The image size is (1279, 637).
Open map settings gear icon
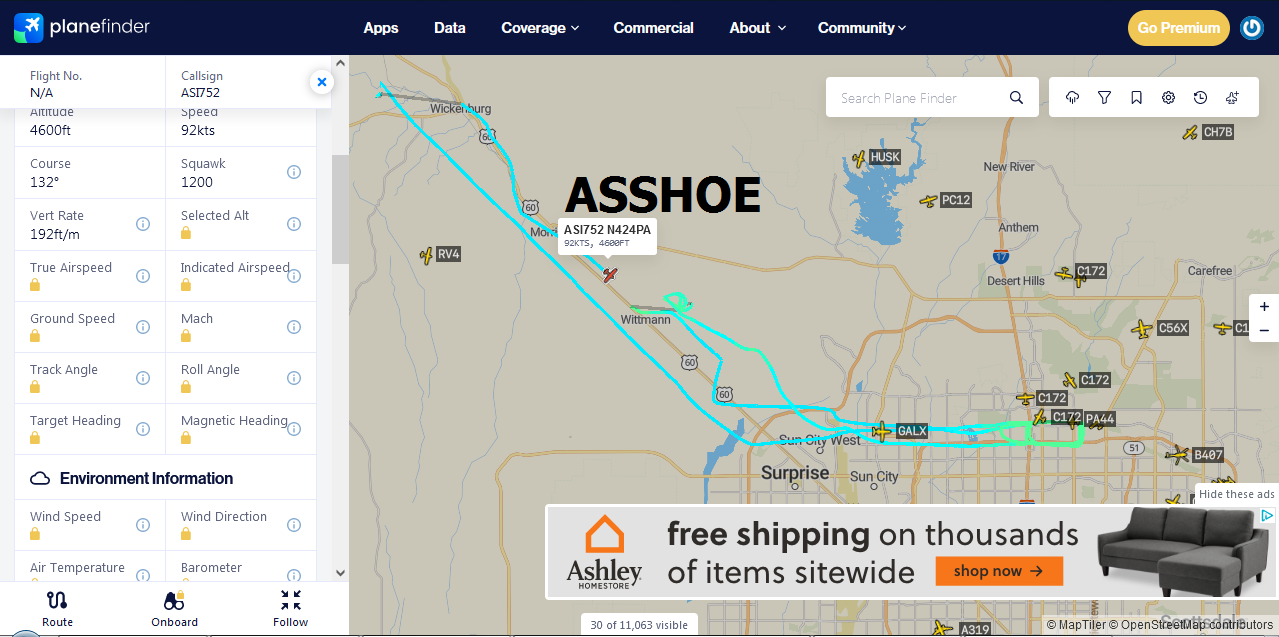(1168, 97)
